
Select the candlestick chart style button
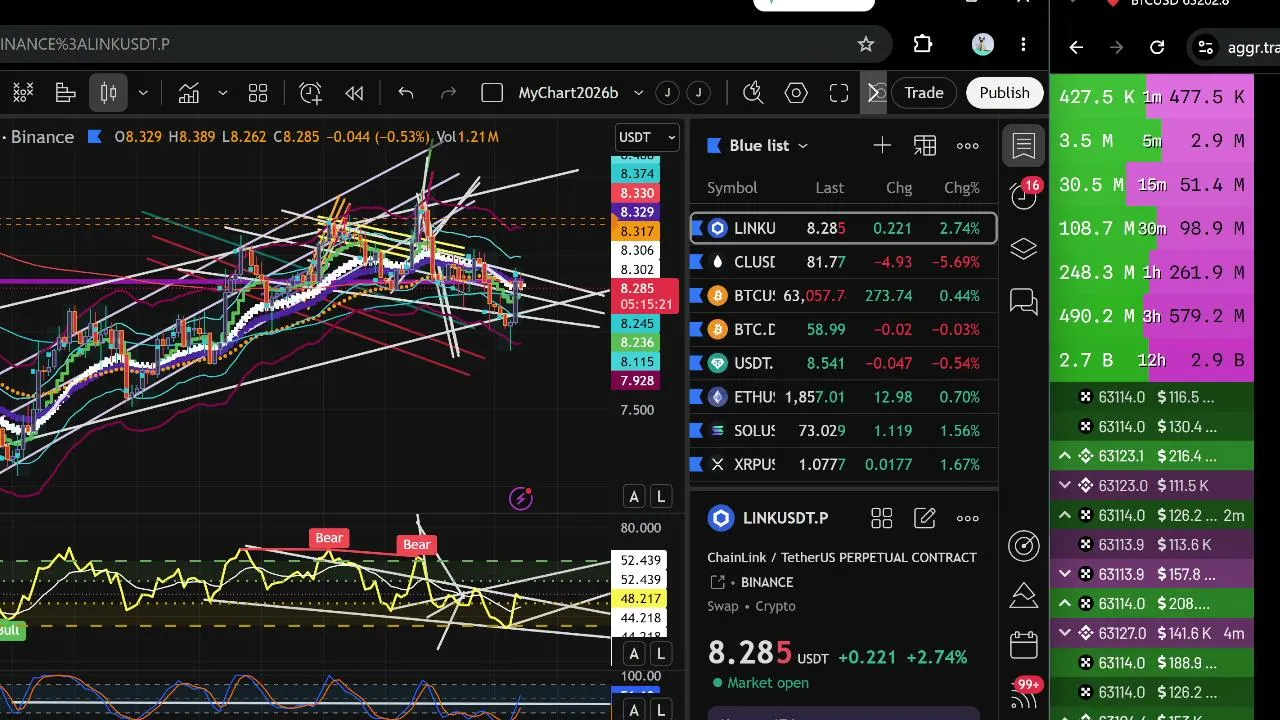[108, 93]
